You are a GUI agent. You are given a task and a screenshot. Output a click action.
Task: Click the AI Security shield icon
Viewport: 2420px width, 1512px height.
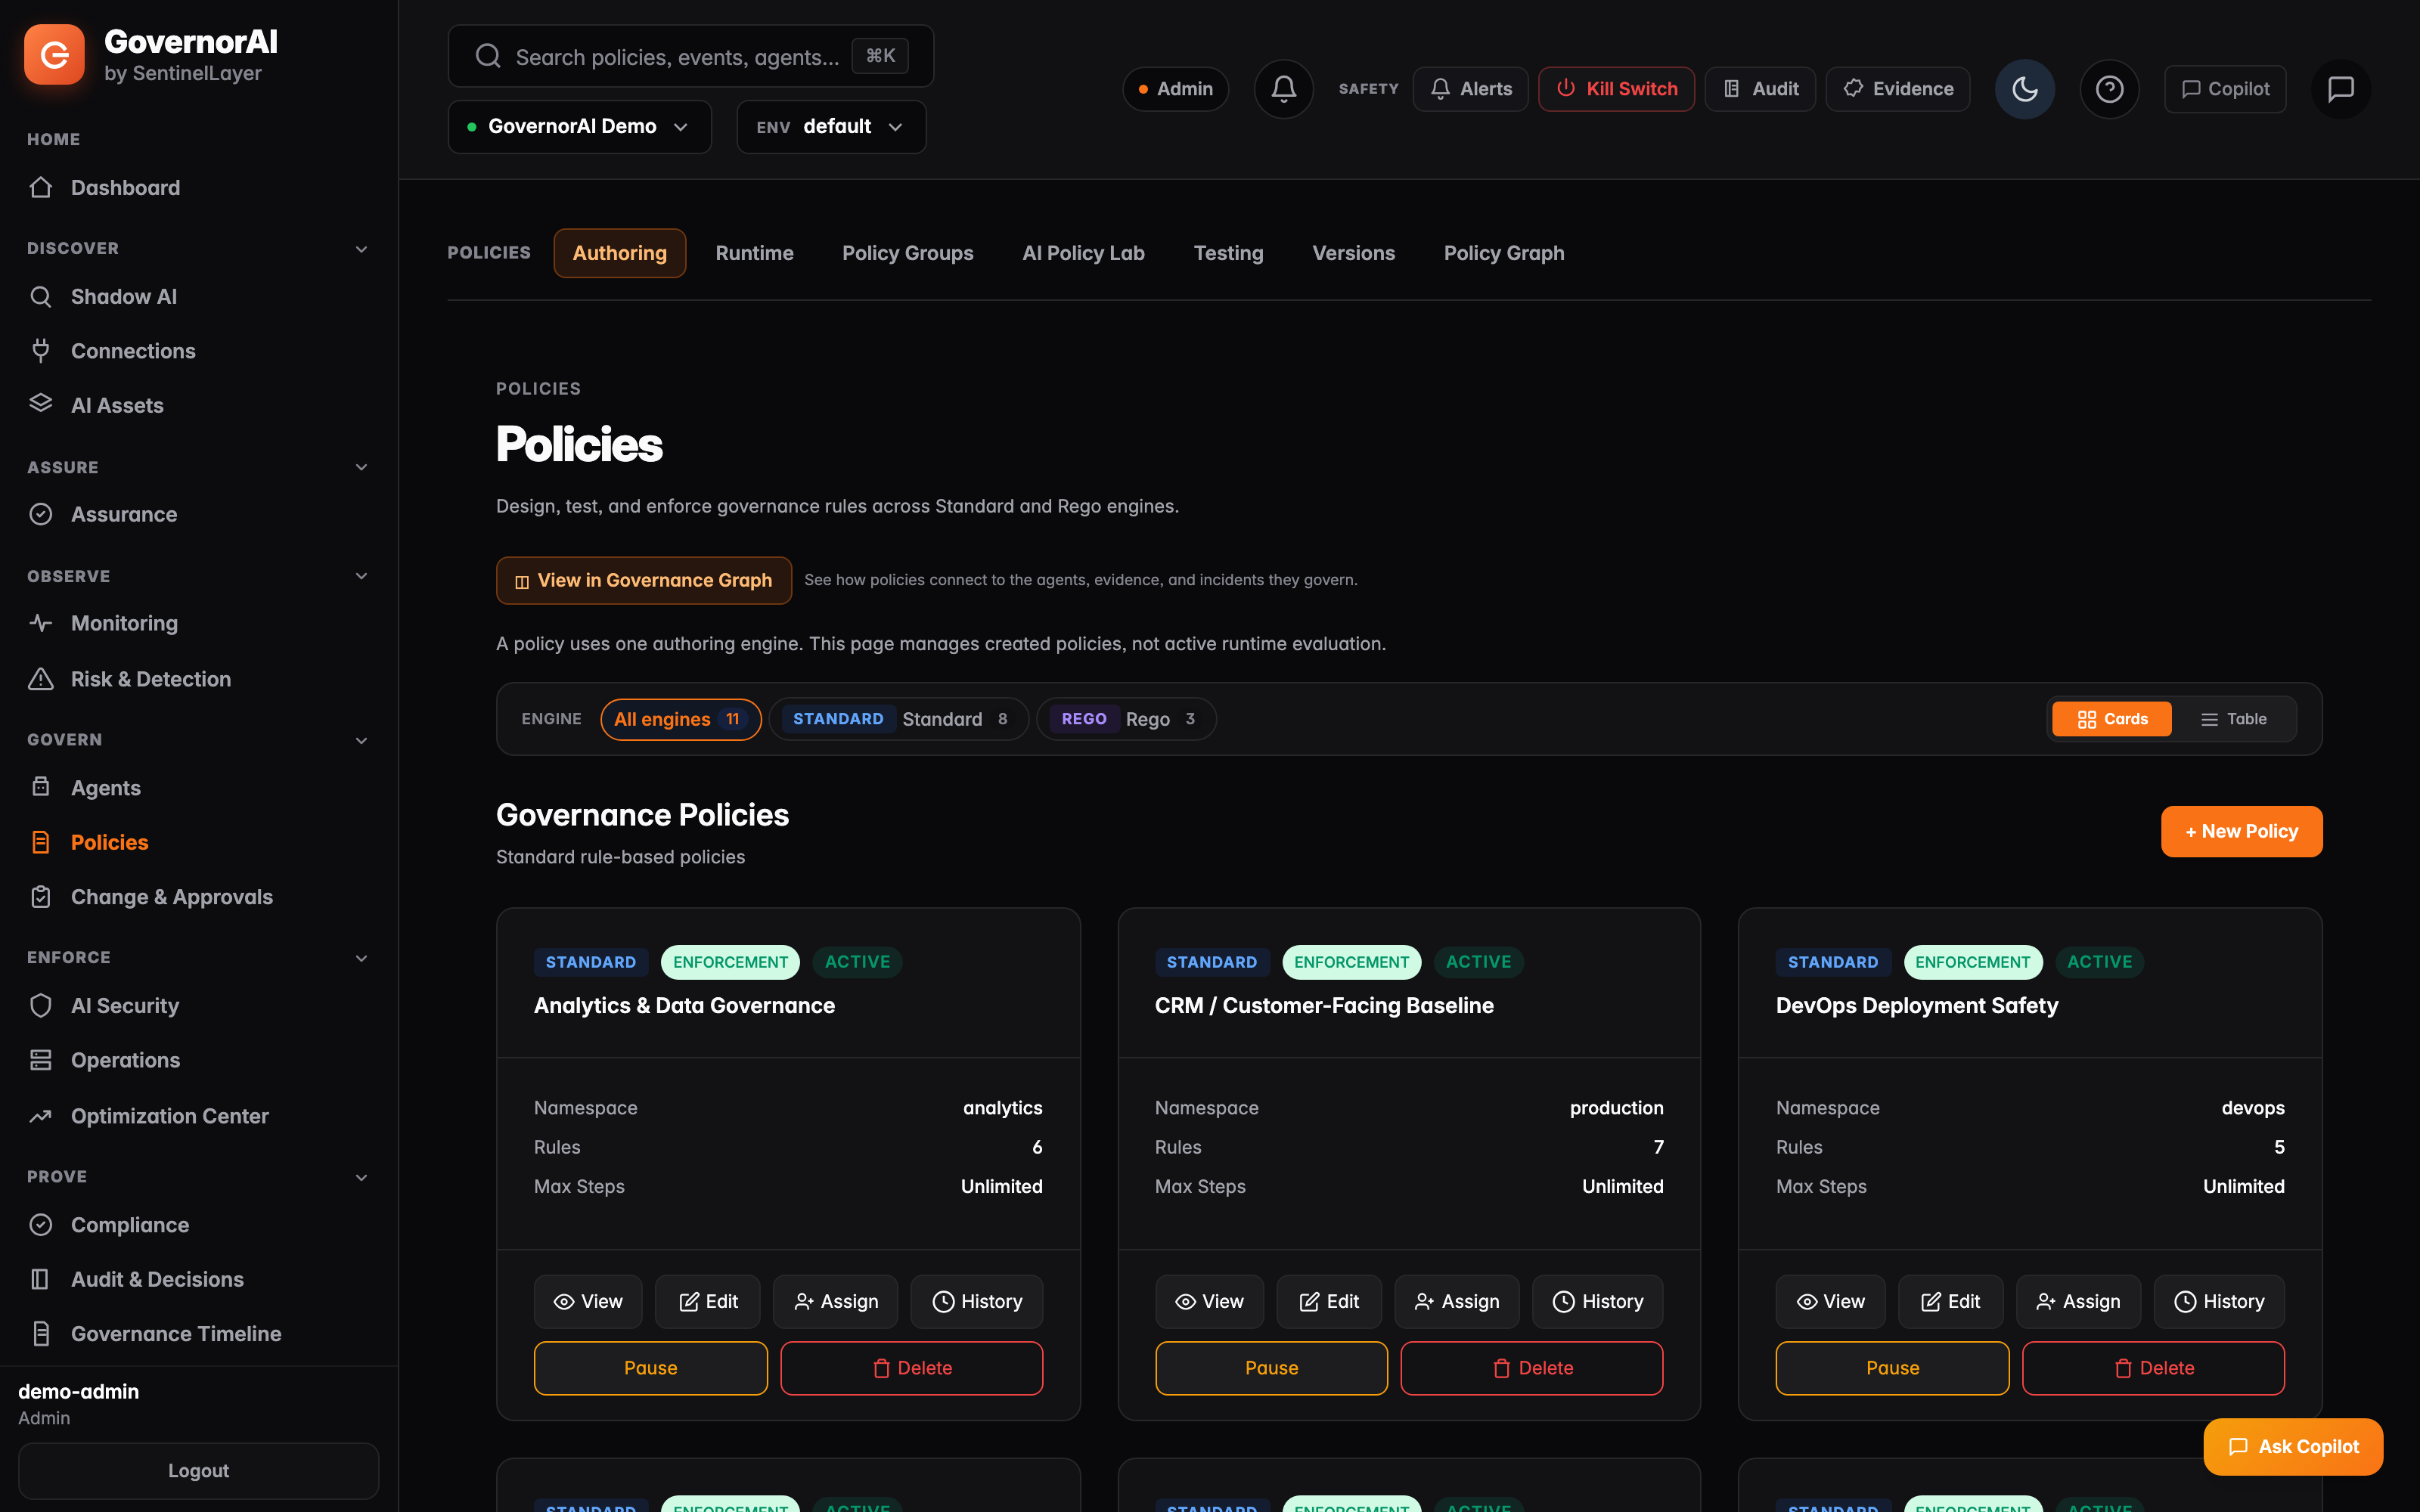(x=41, y=1005)
